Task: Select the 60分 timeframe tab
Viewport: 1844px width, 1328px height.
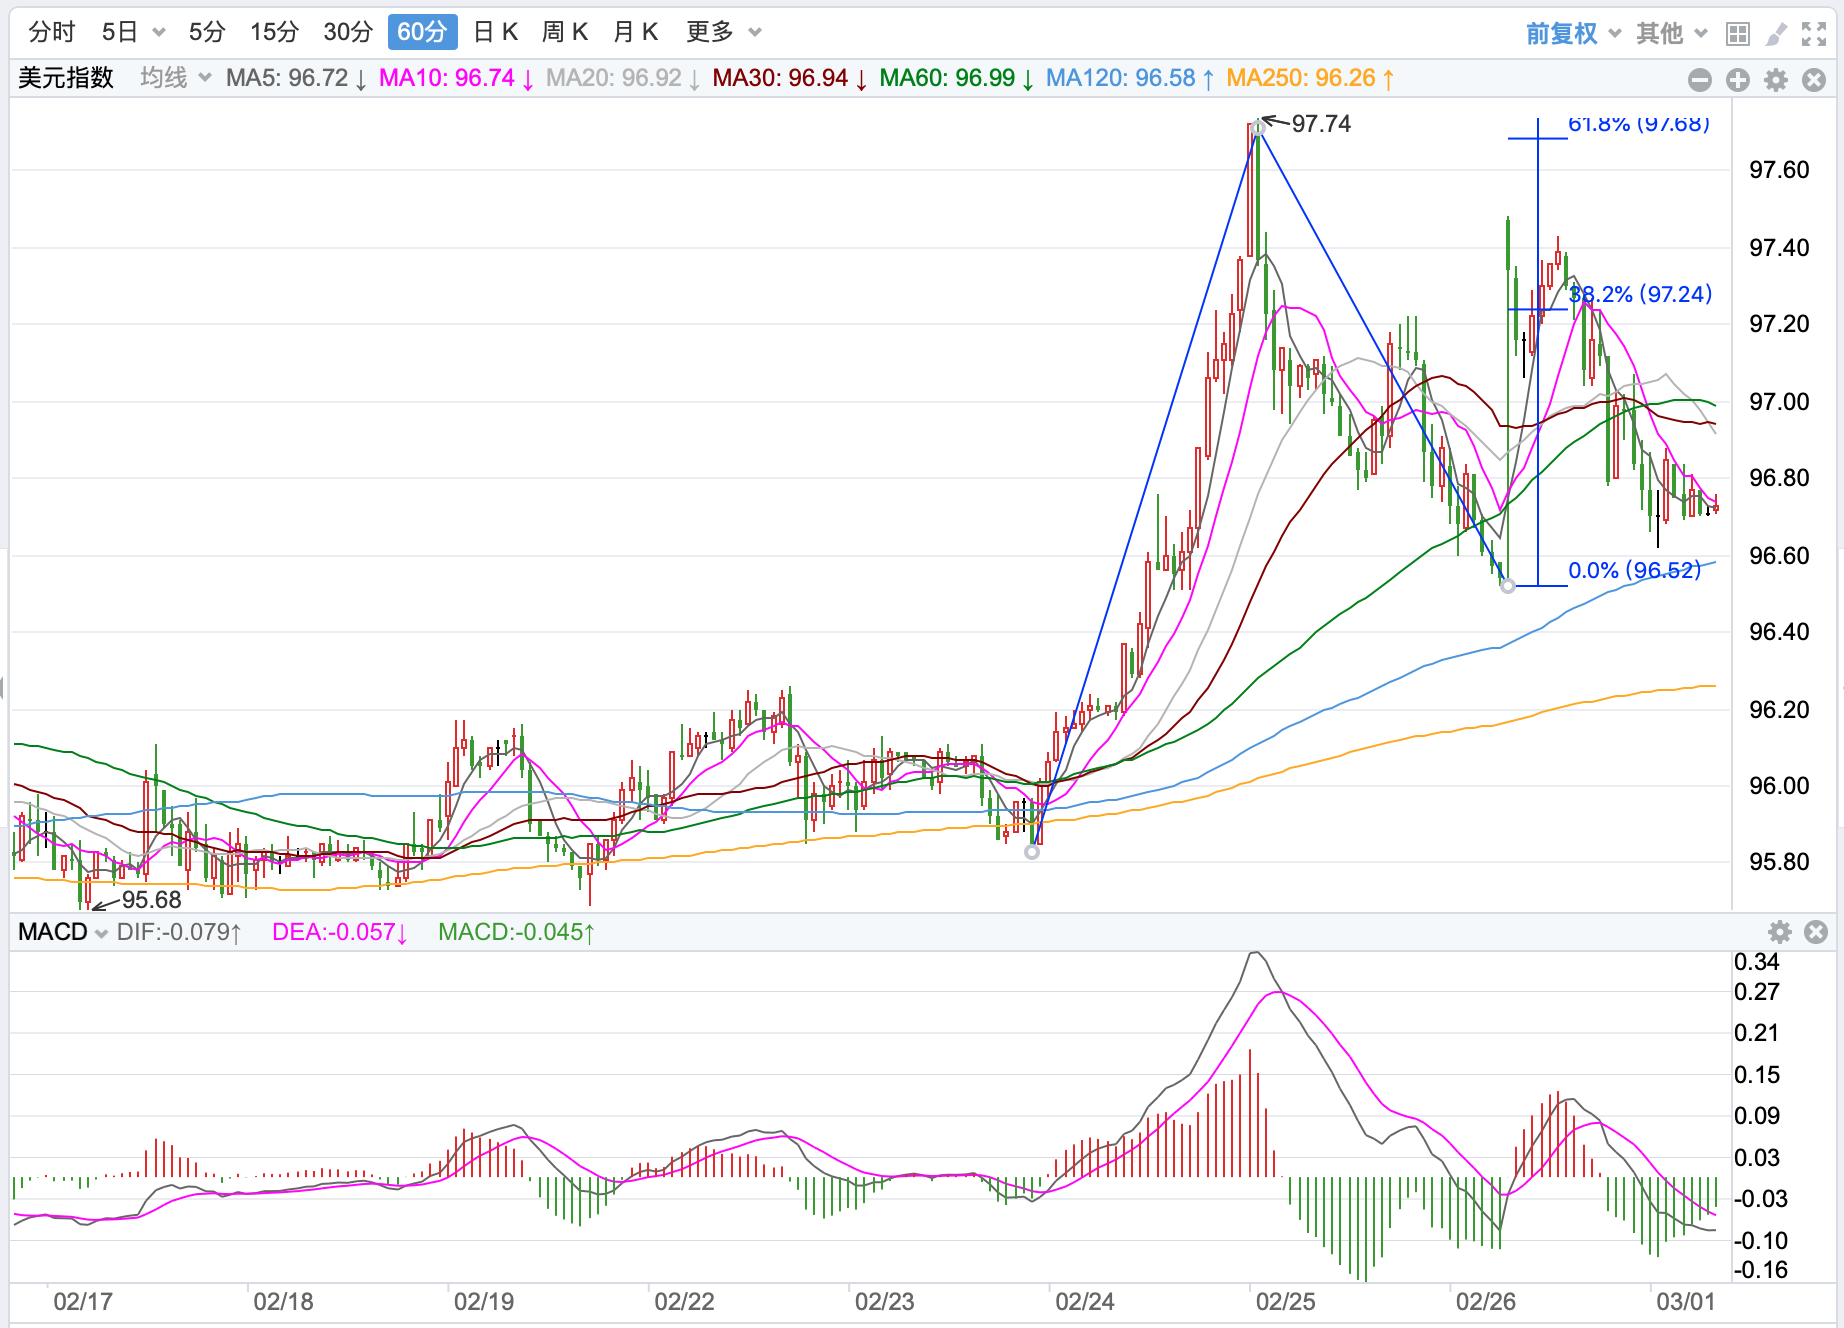Action: click(x=422, y=32)
